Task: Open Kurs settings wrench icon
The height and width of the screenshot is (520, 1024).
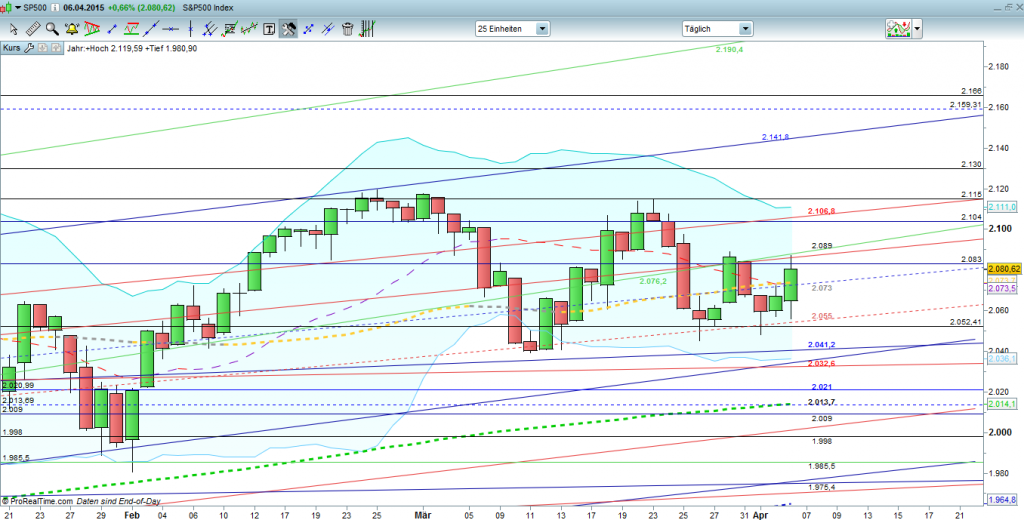Action: [29, 48]
